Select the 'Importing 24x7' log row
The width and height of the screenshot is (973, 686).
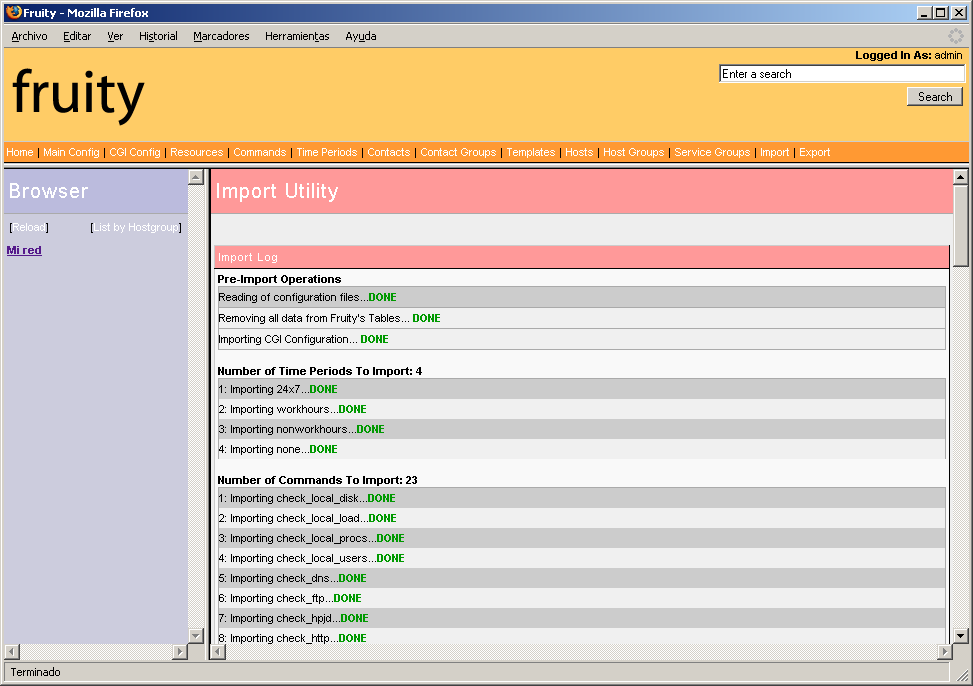coord(581,389)
